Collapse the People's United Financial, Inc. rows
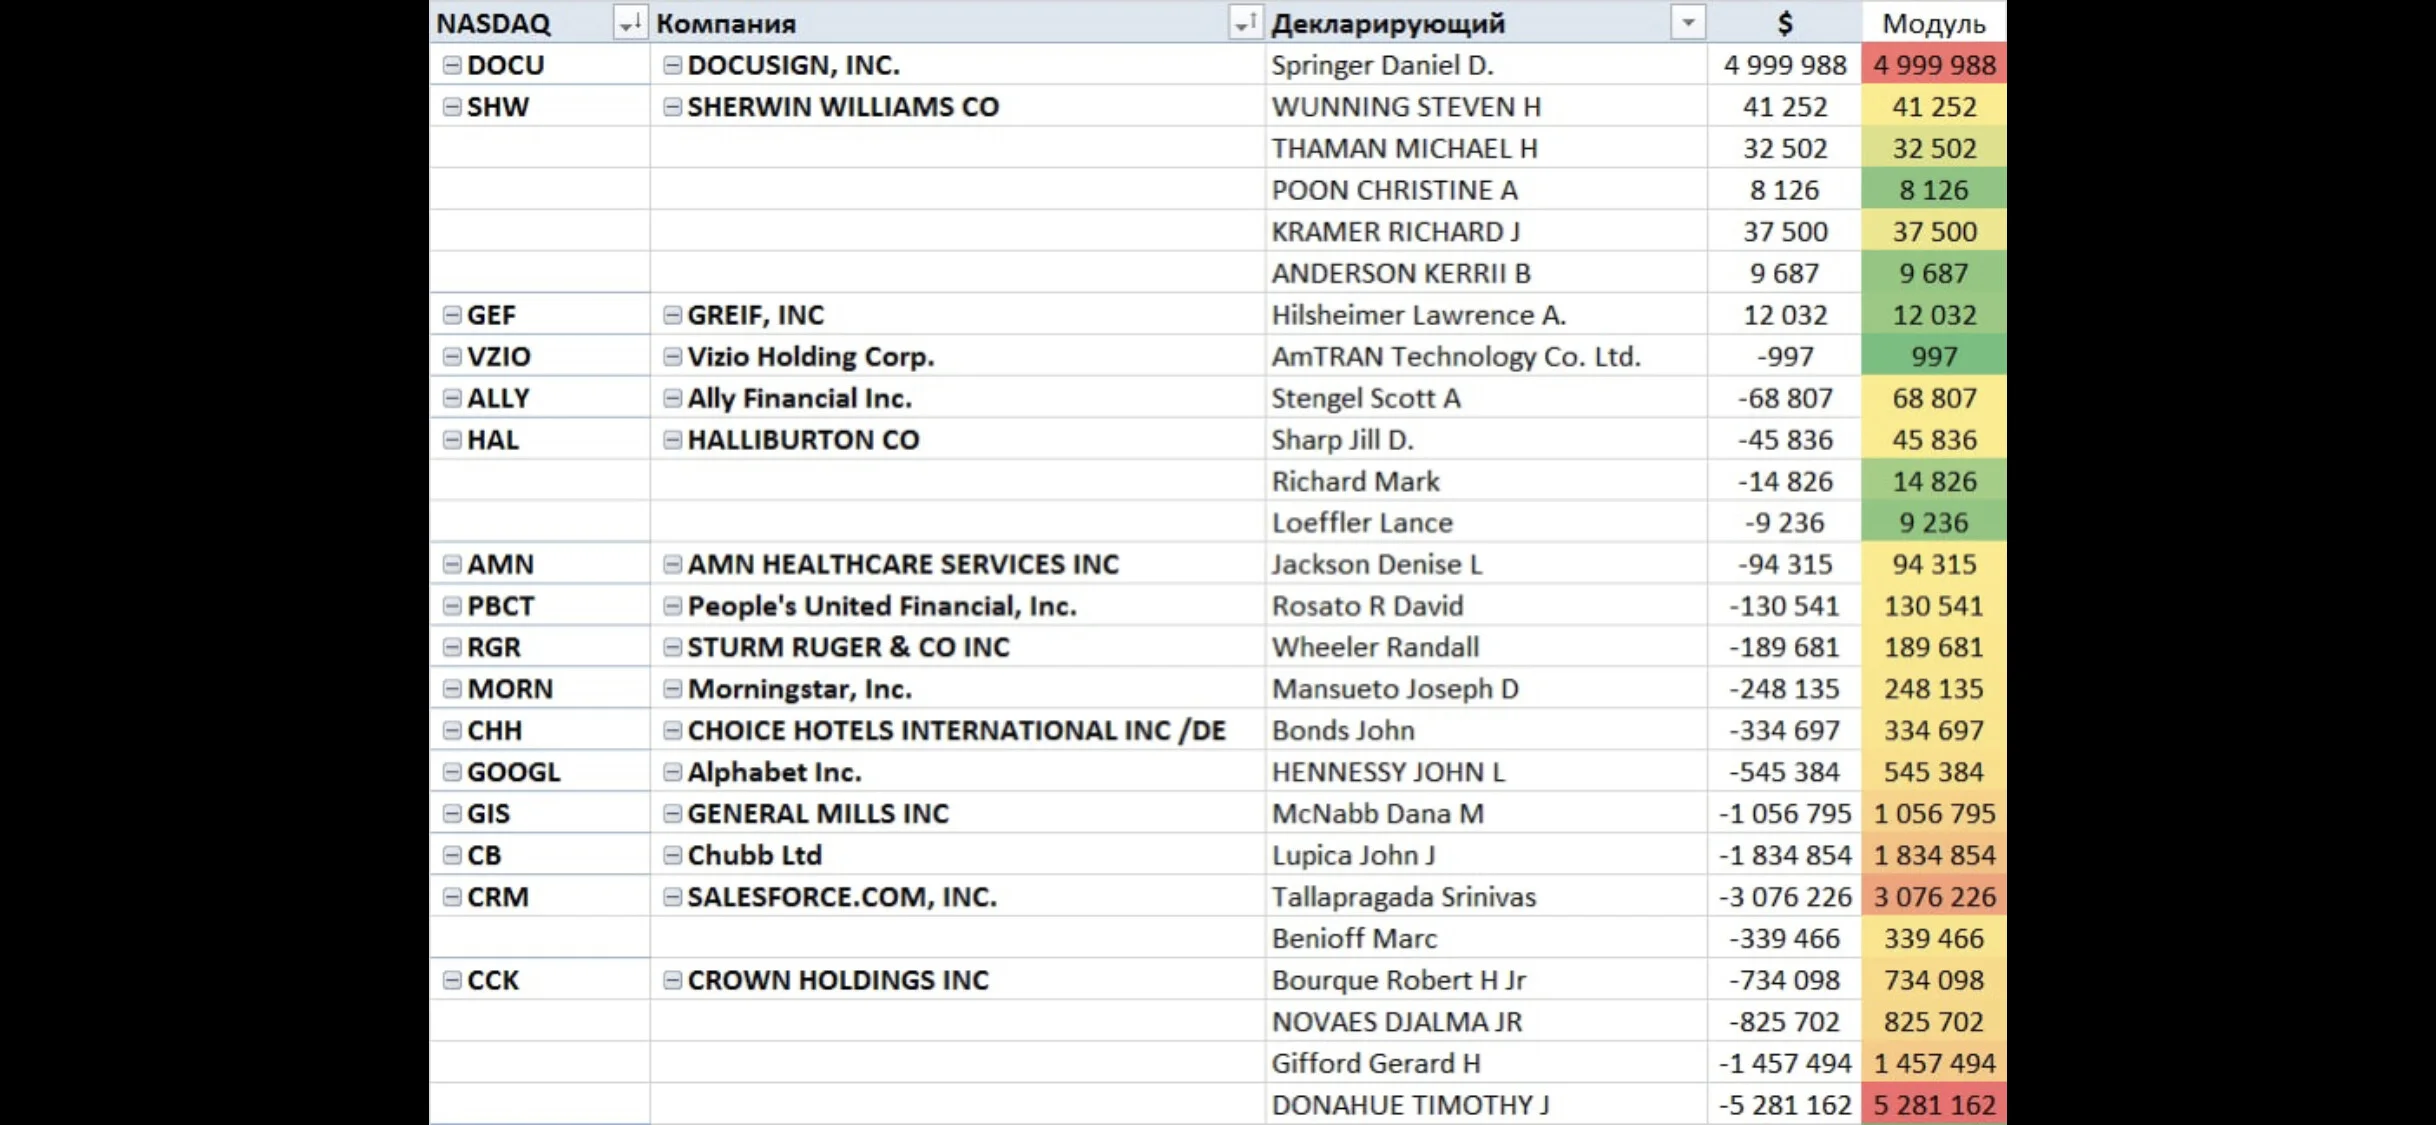Viewport: 2436px width, 1125px height. click(672, 606)
